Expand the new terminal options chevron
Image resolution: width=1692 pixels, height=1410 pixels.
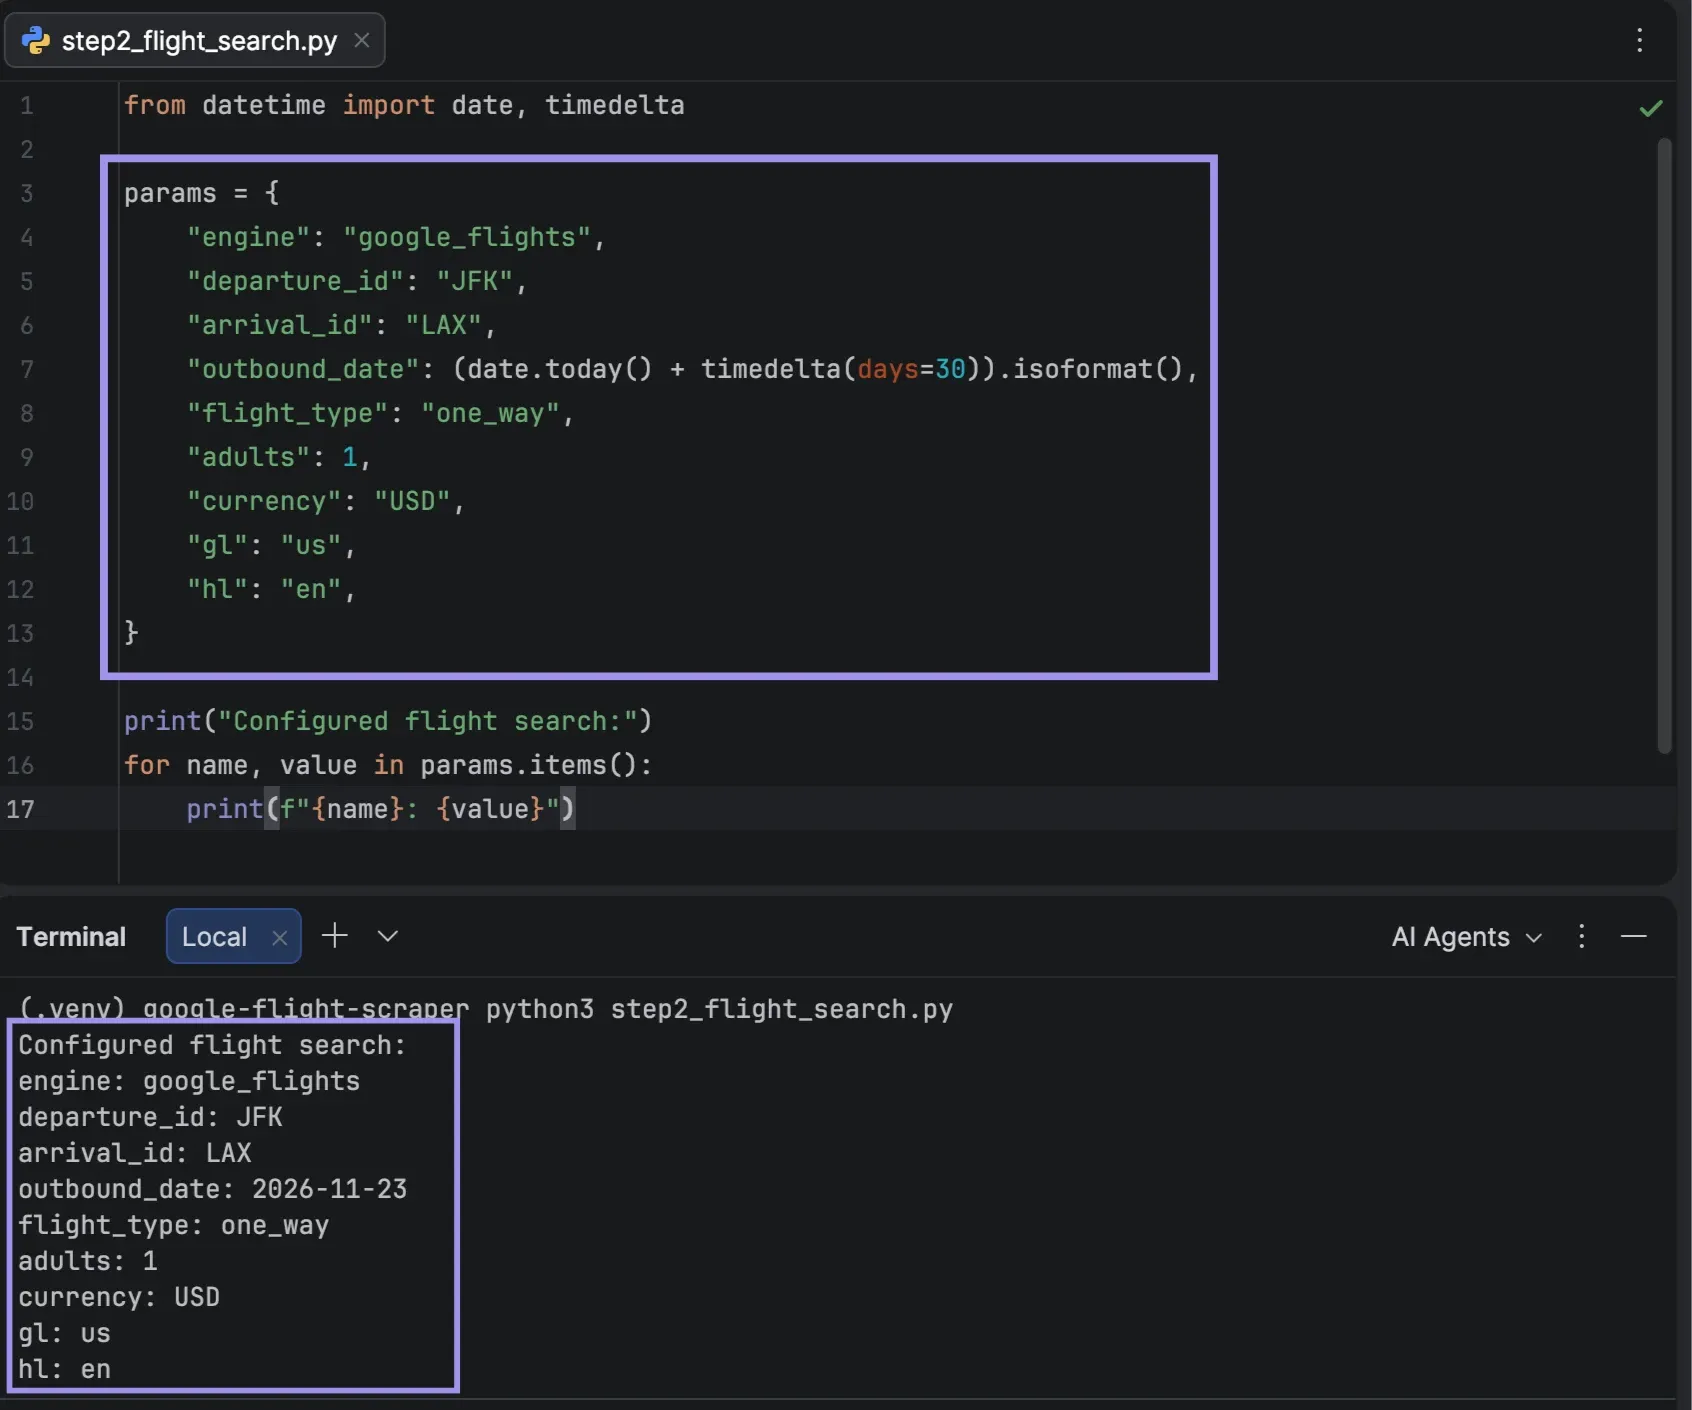click(388, 936)
